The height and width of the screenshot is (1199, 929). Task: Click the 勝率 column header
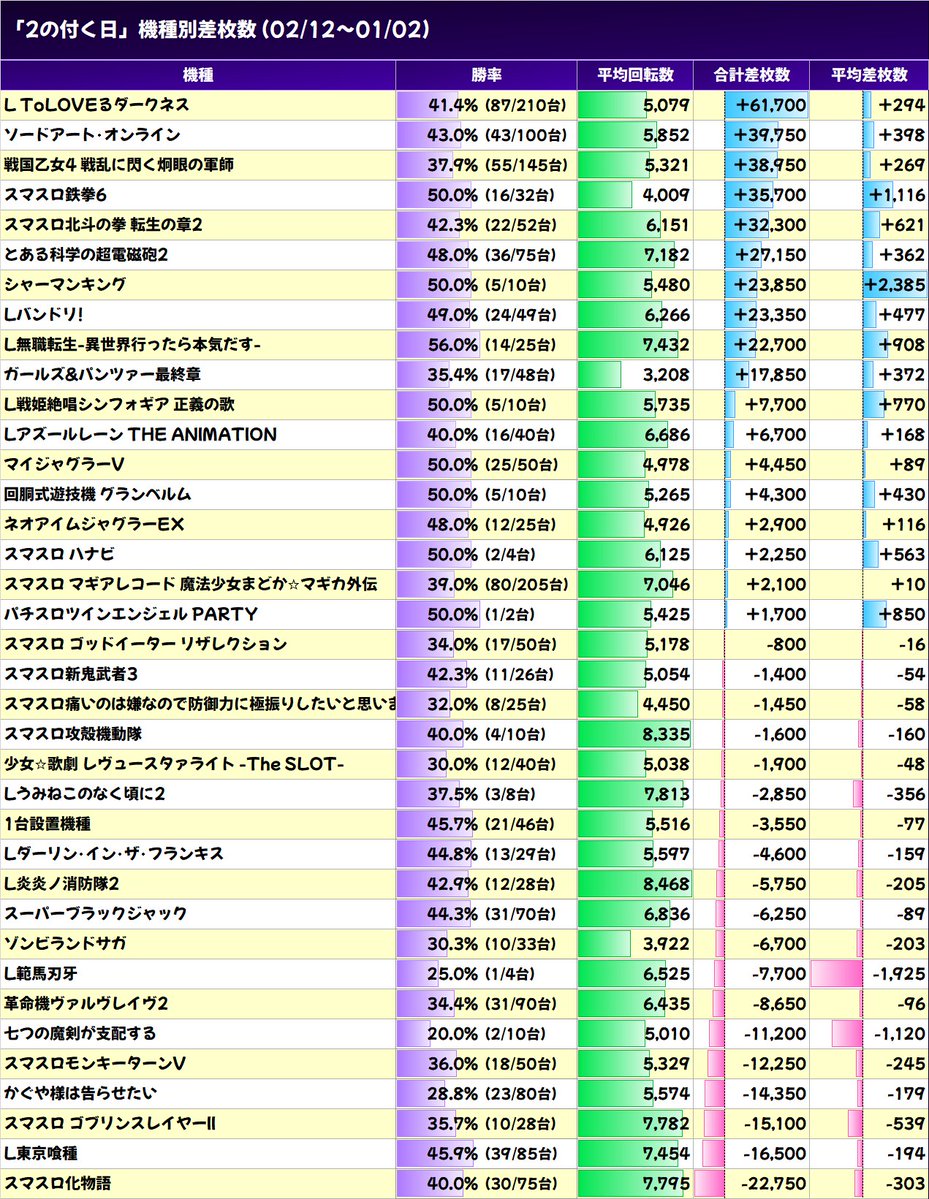pyautogui.click(x=486, y=75)
